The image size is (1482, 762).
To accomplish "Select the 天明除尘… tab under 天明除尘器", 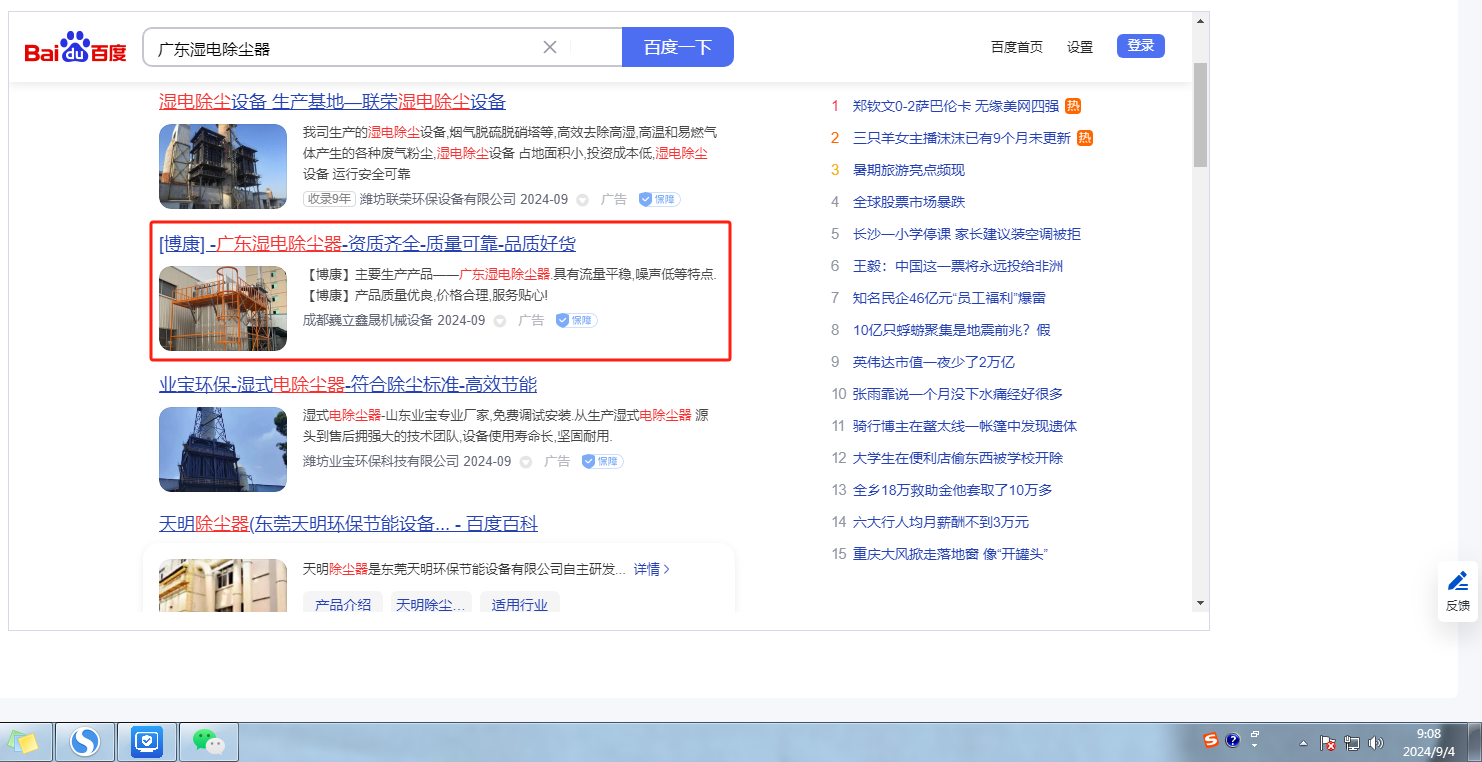I will point(431,604).
